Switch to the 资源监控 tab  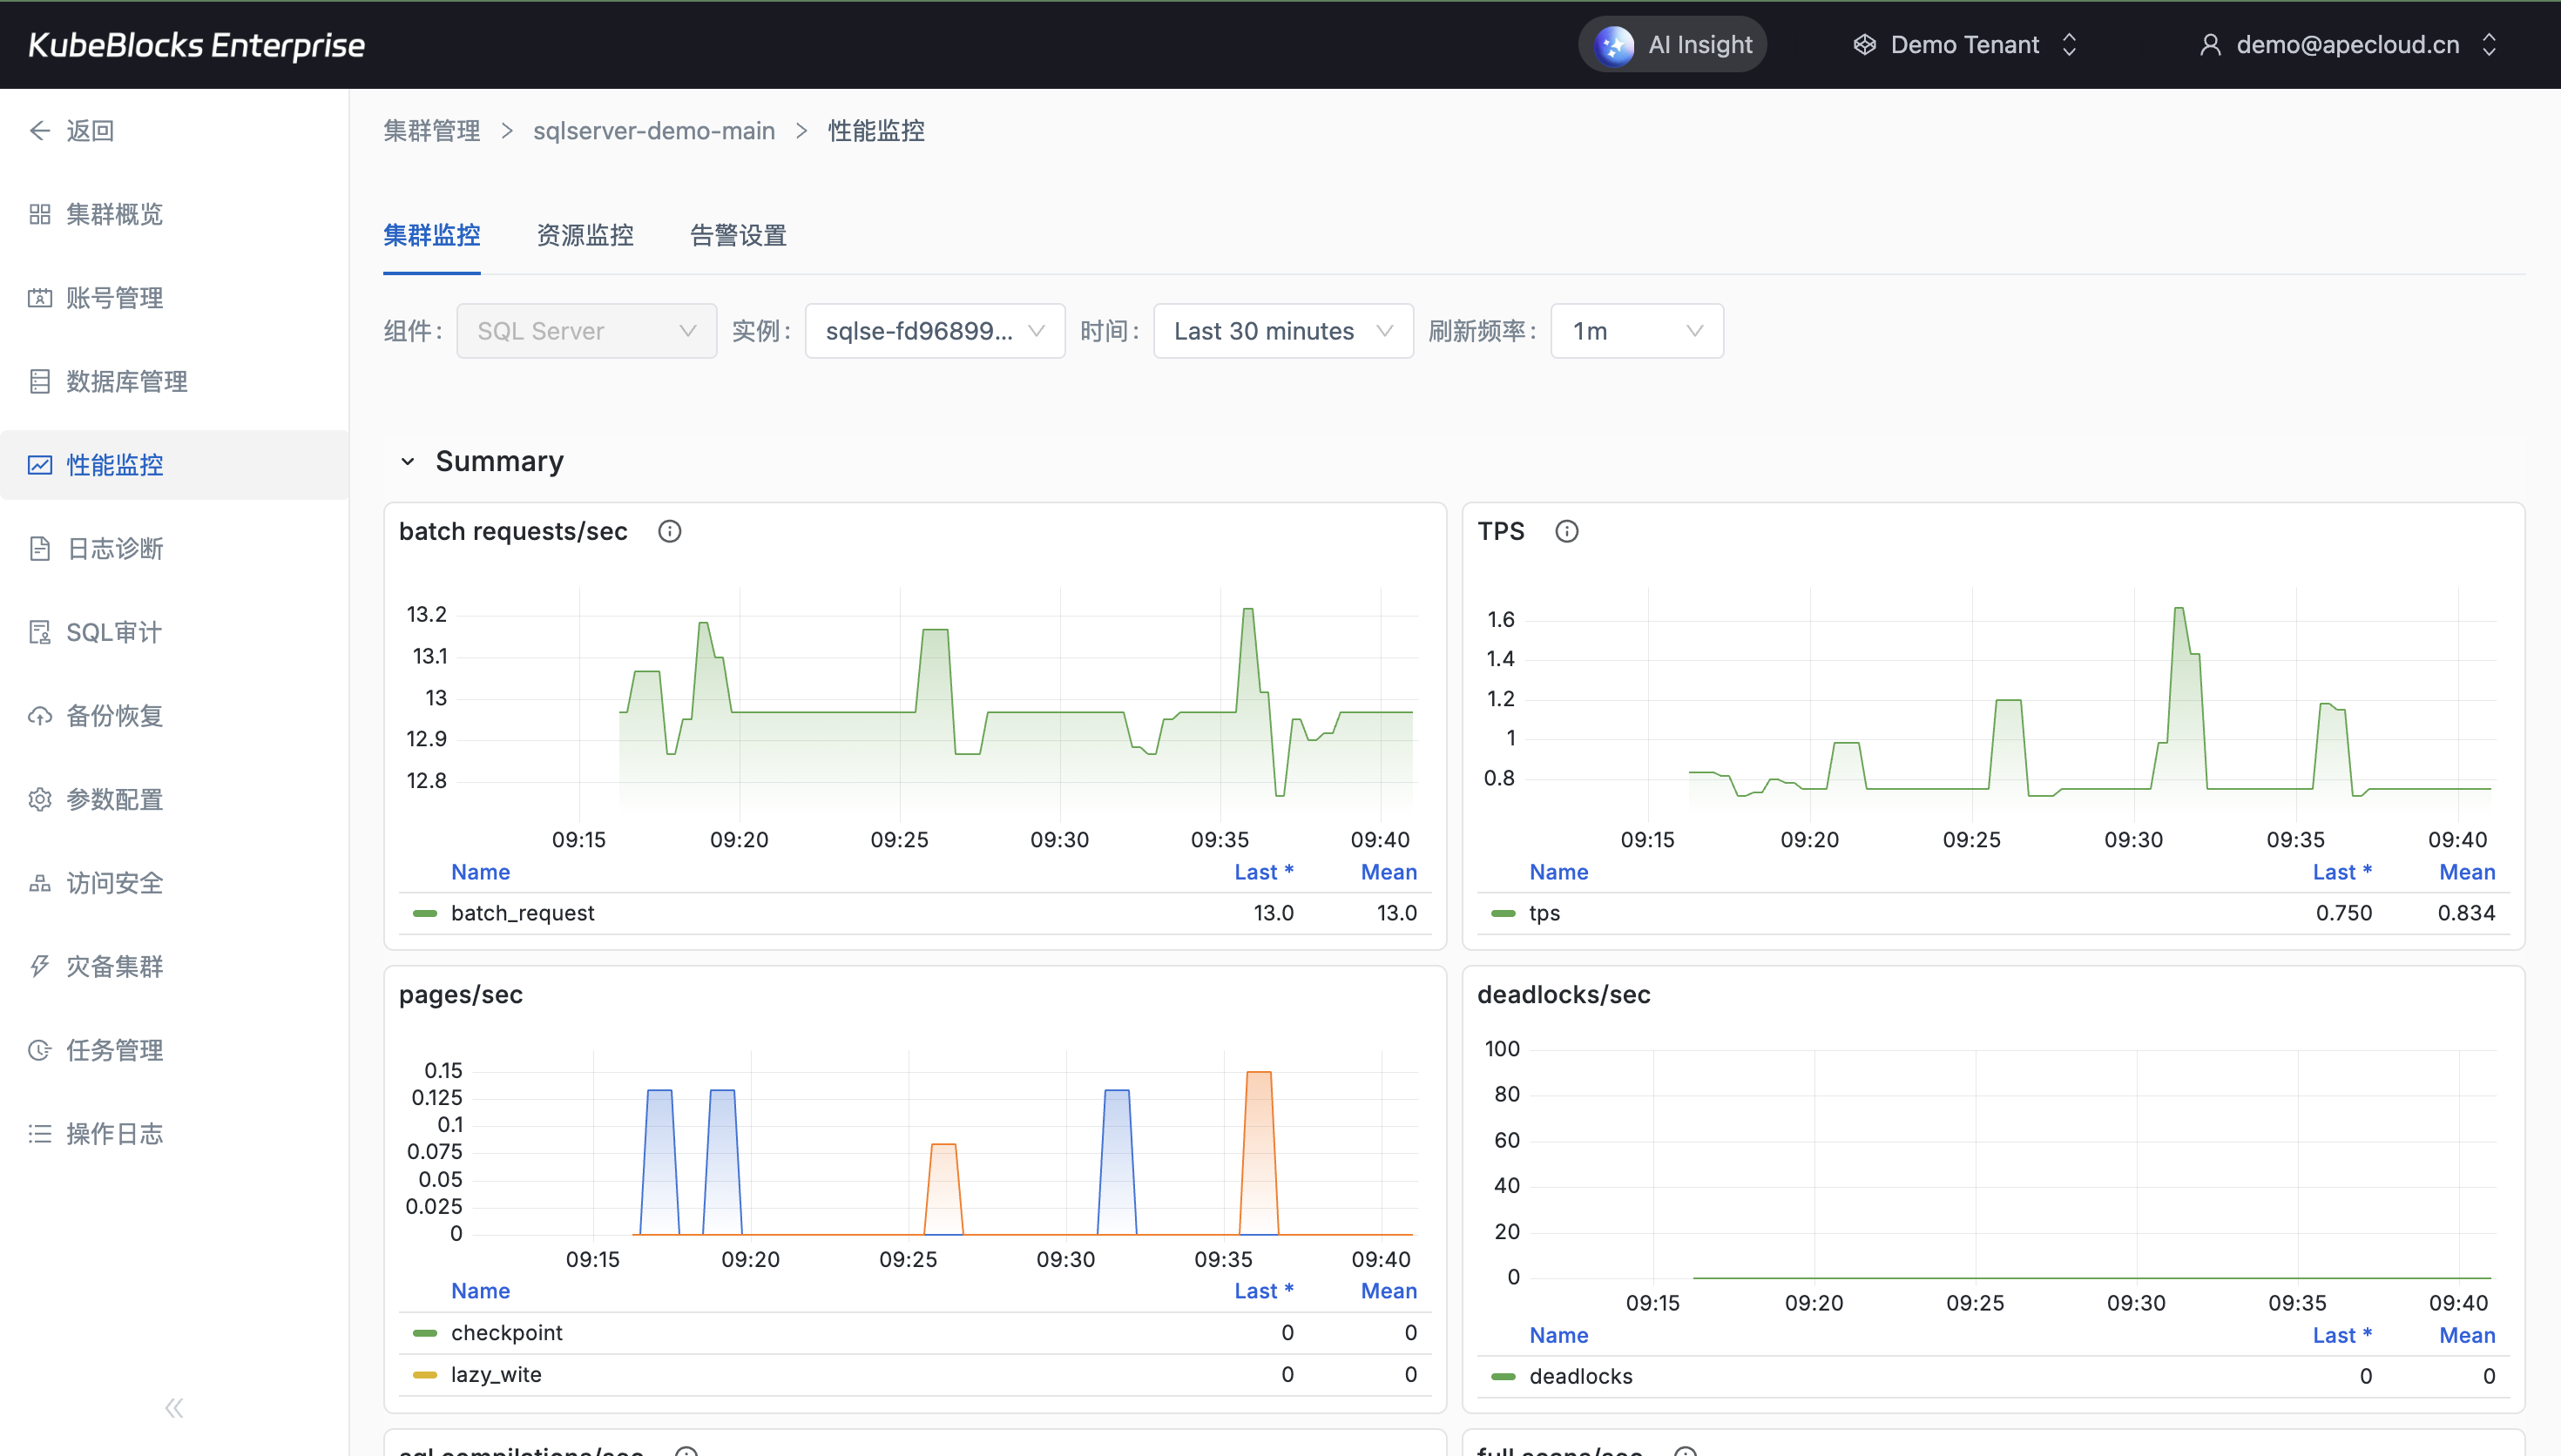[585, 236]
